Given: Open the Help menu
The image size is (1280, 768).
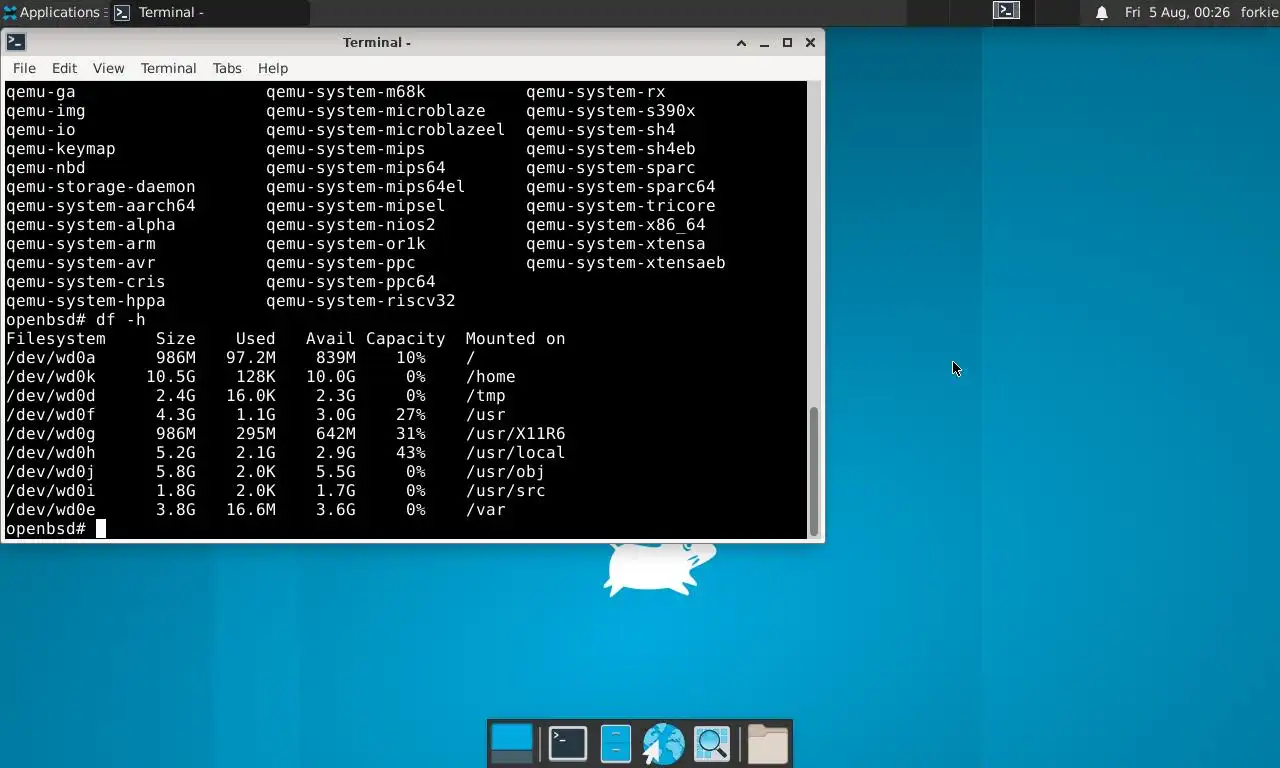Looking at the screenshot, I should point(273,68).
